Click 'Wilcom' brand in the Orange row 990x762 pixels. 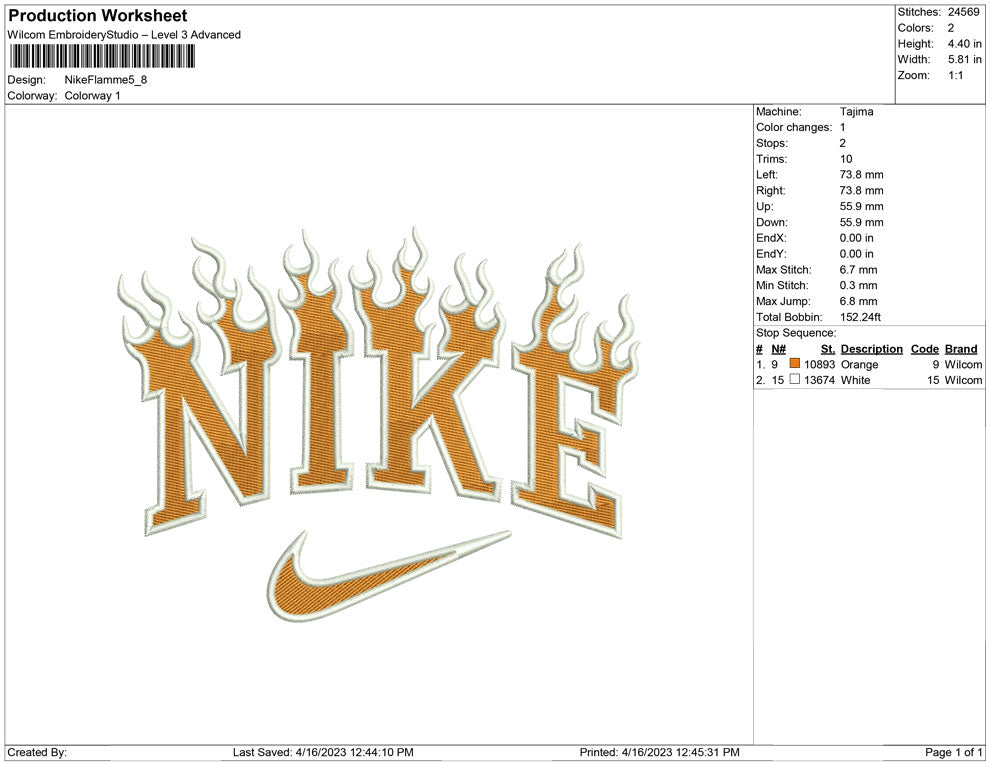click(x=963, y=365)
